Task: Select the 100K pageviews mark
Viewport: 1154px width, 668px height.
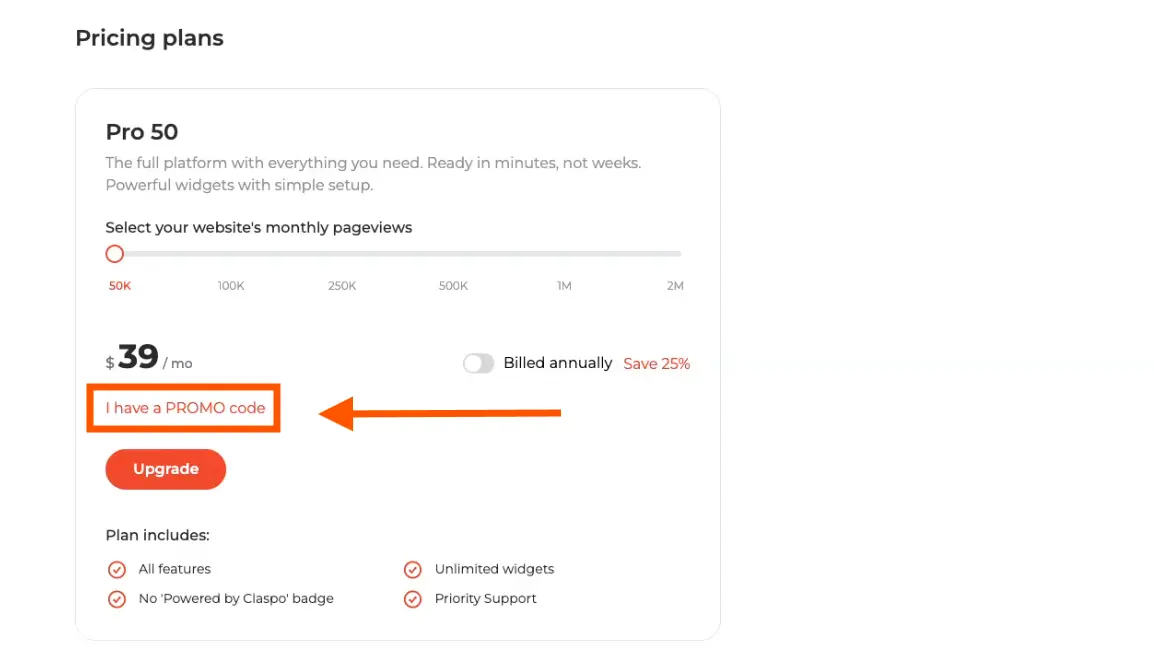Action: pyautogui.click(x=231, y=286)
